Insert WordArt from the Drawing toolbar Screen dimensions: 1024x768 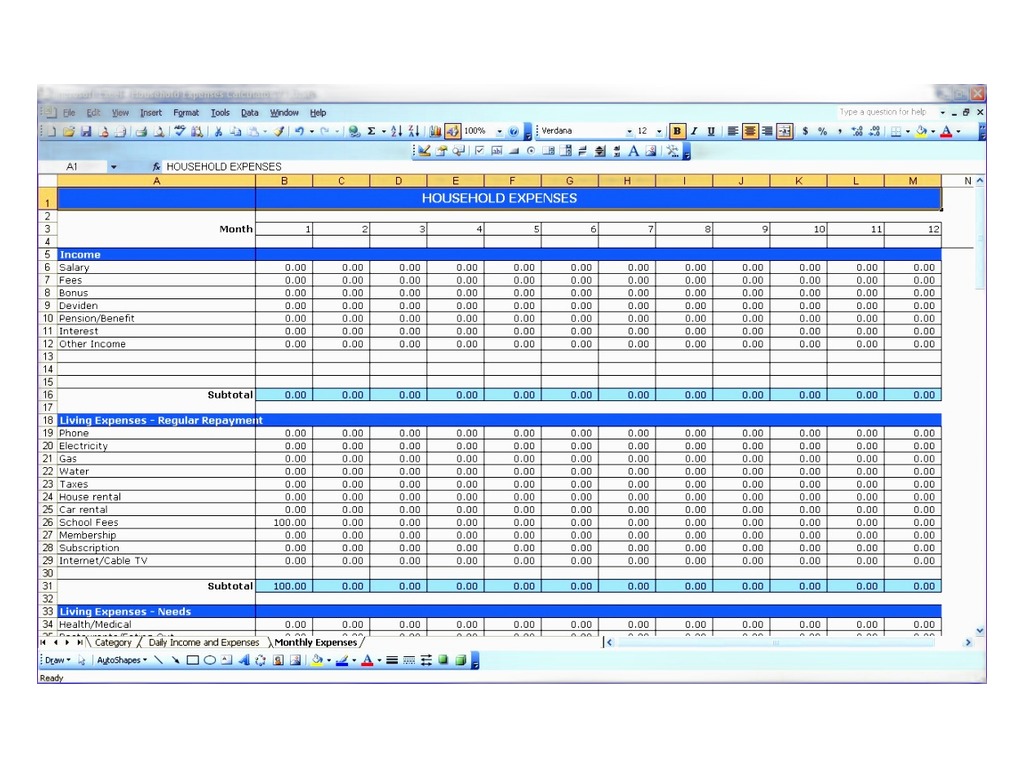[x=244, y=660]
